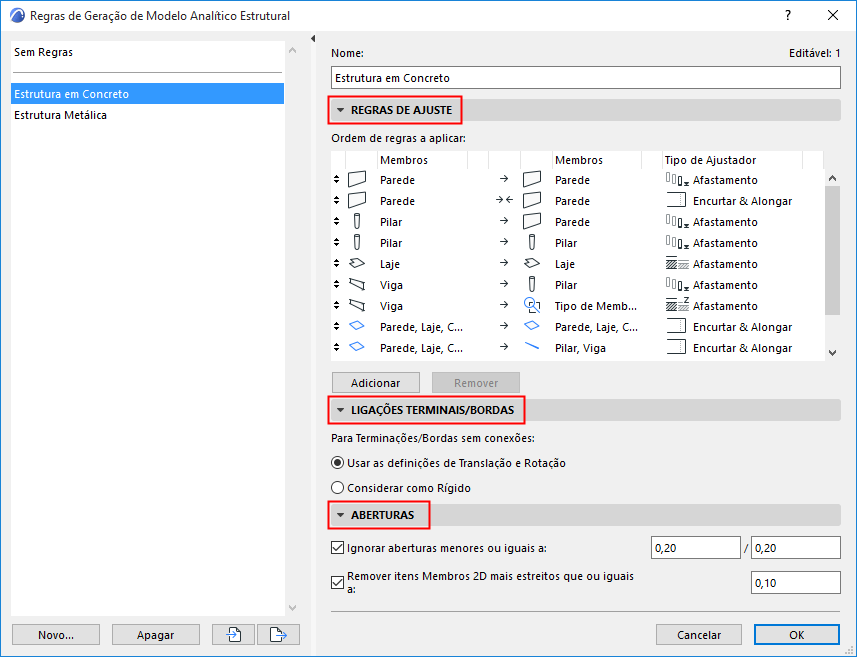Click wall icon in Parede Encurtar & Alongar row
Image resolution: width=857 pixels, height=657 pixels.
tap(357, 200)
